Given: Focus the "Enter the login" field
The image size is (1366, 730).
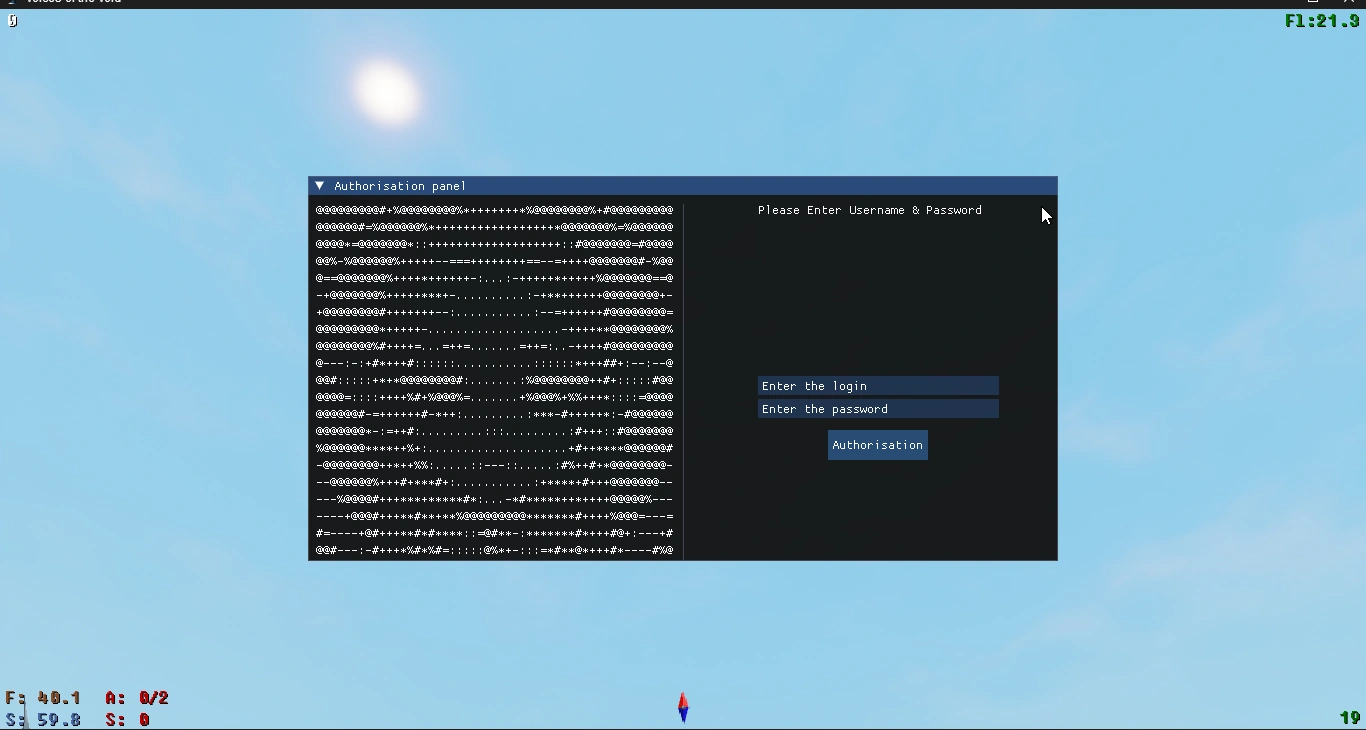Looking at the screenshot, I should click(878, 386).
